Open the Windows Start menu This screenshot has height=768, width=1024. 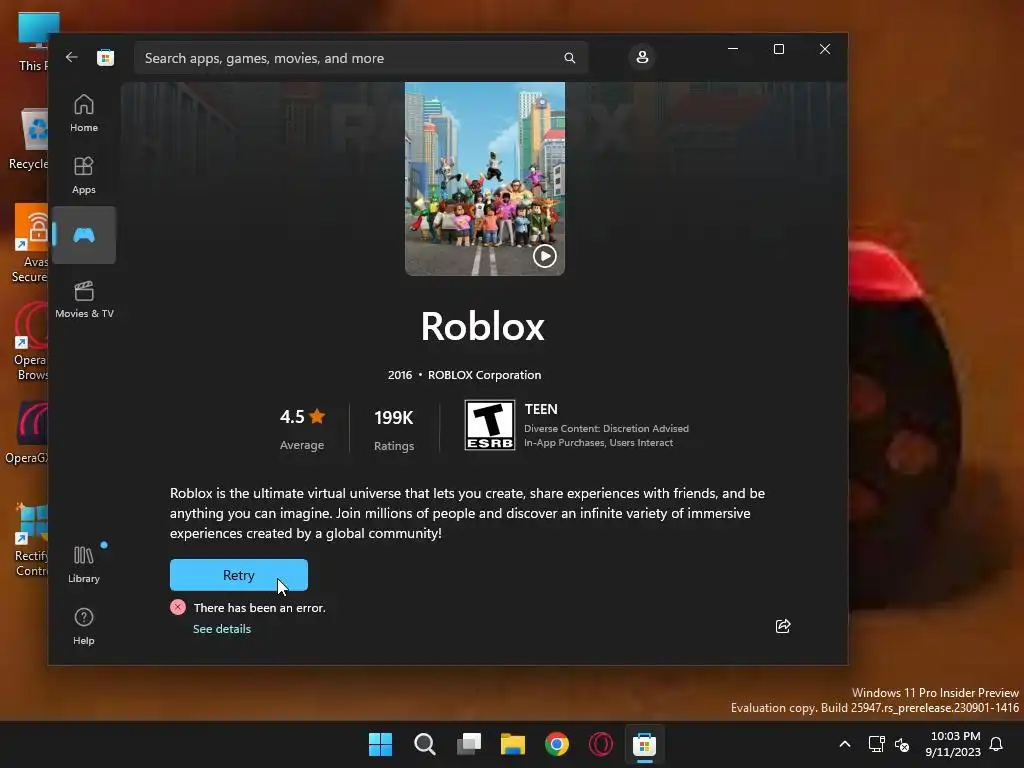(x=380, y=744)
